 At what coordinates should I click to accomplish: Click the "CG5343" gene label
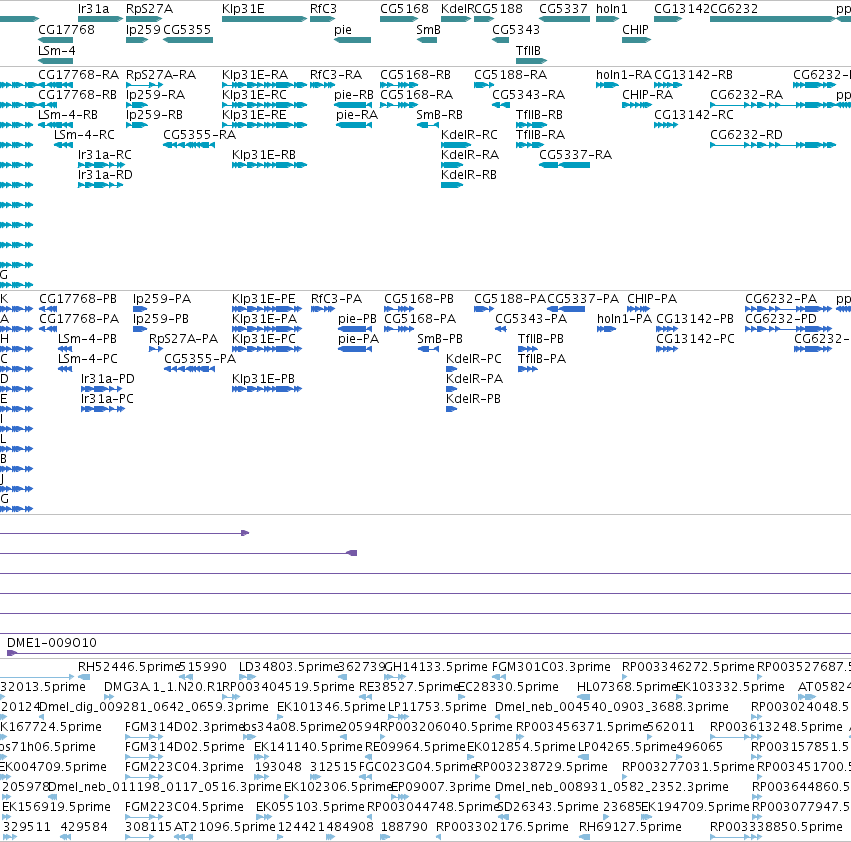point(516,30)
